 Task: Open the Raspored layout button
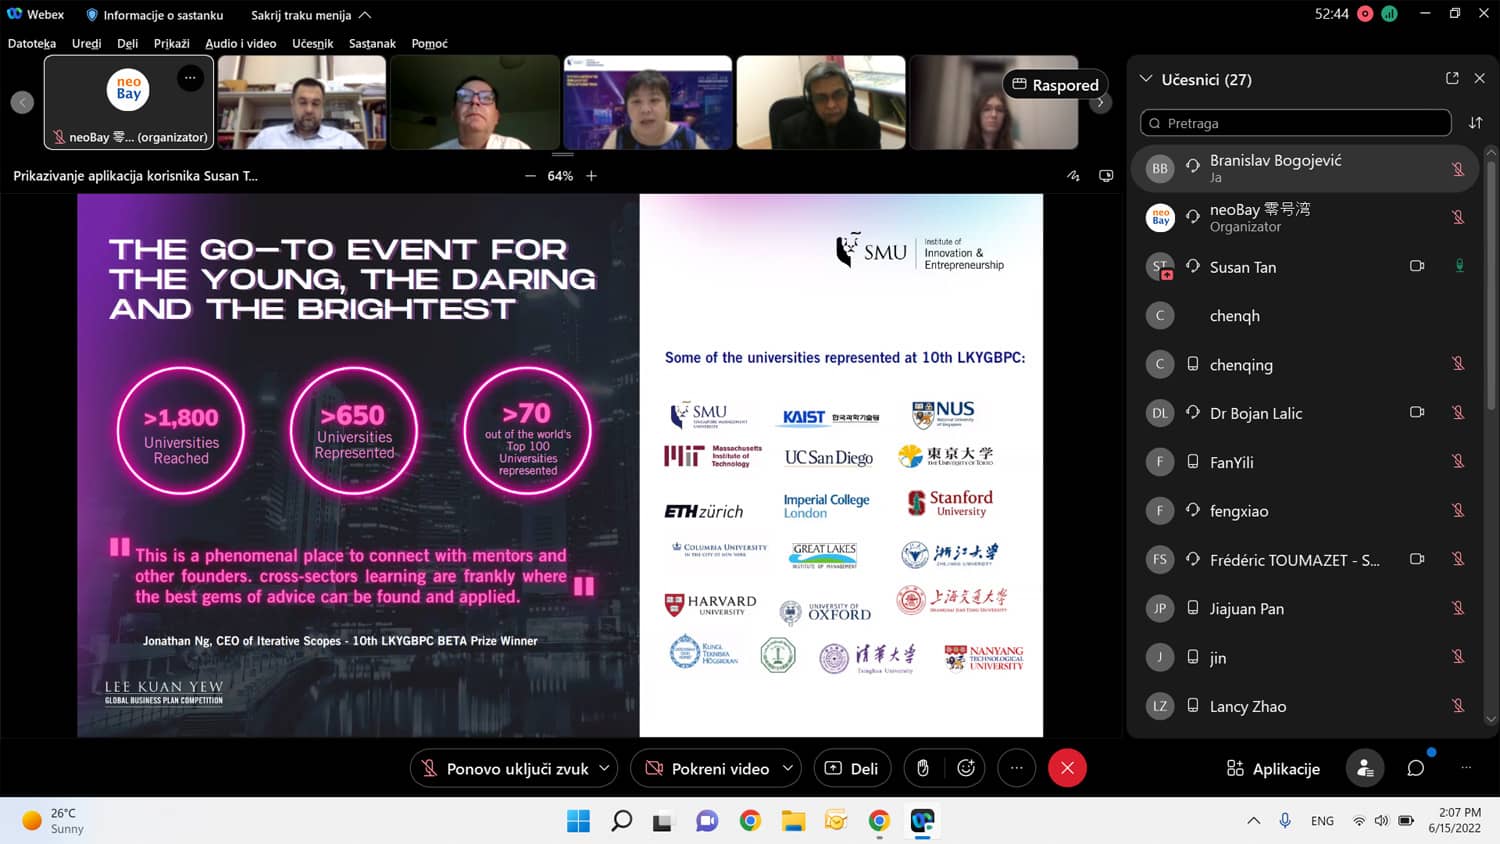tap(1055, 85)
